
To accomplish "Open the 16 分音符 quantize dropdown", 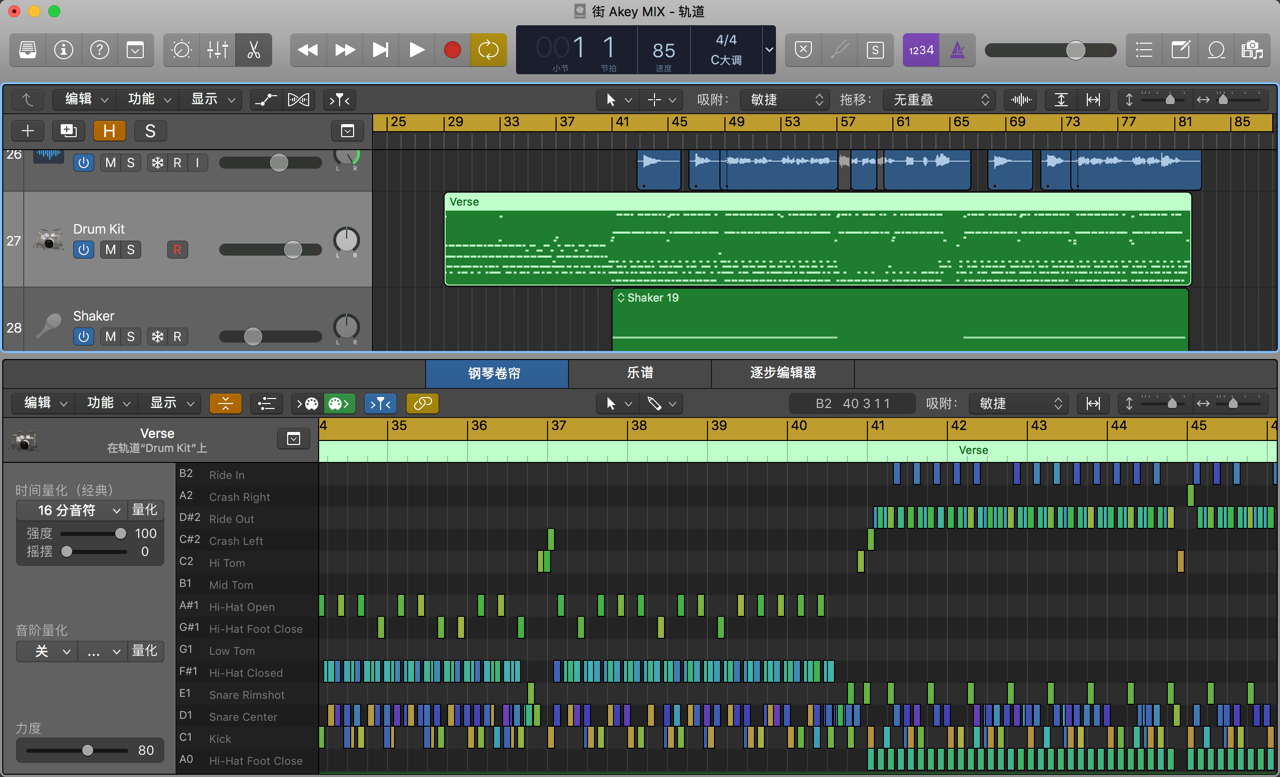I will pyautogui.click(x=72, y=510).
